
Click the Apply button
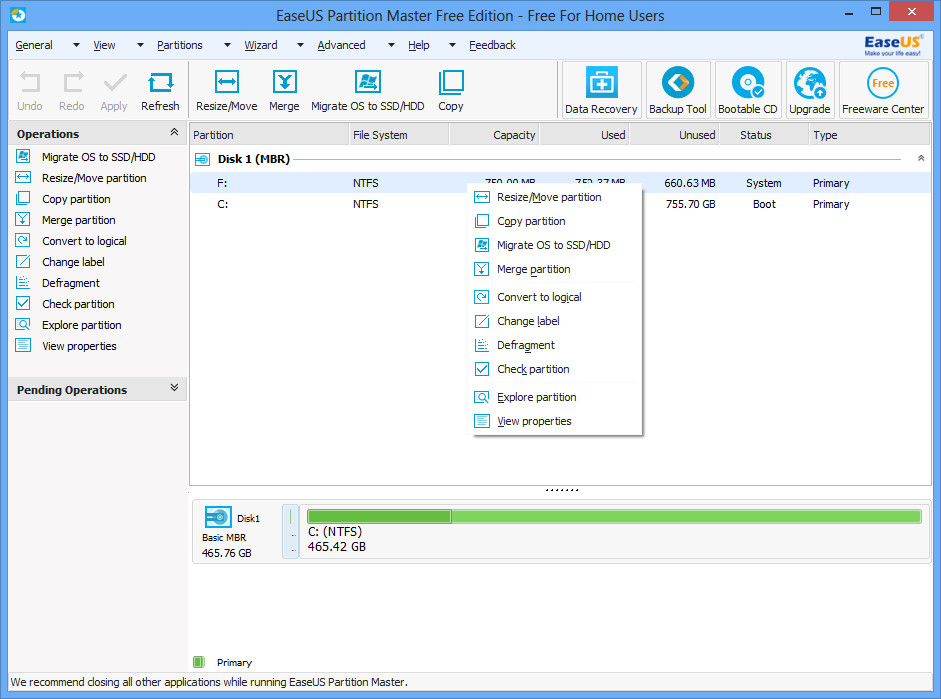coord(113,89)
